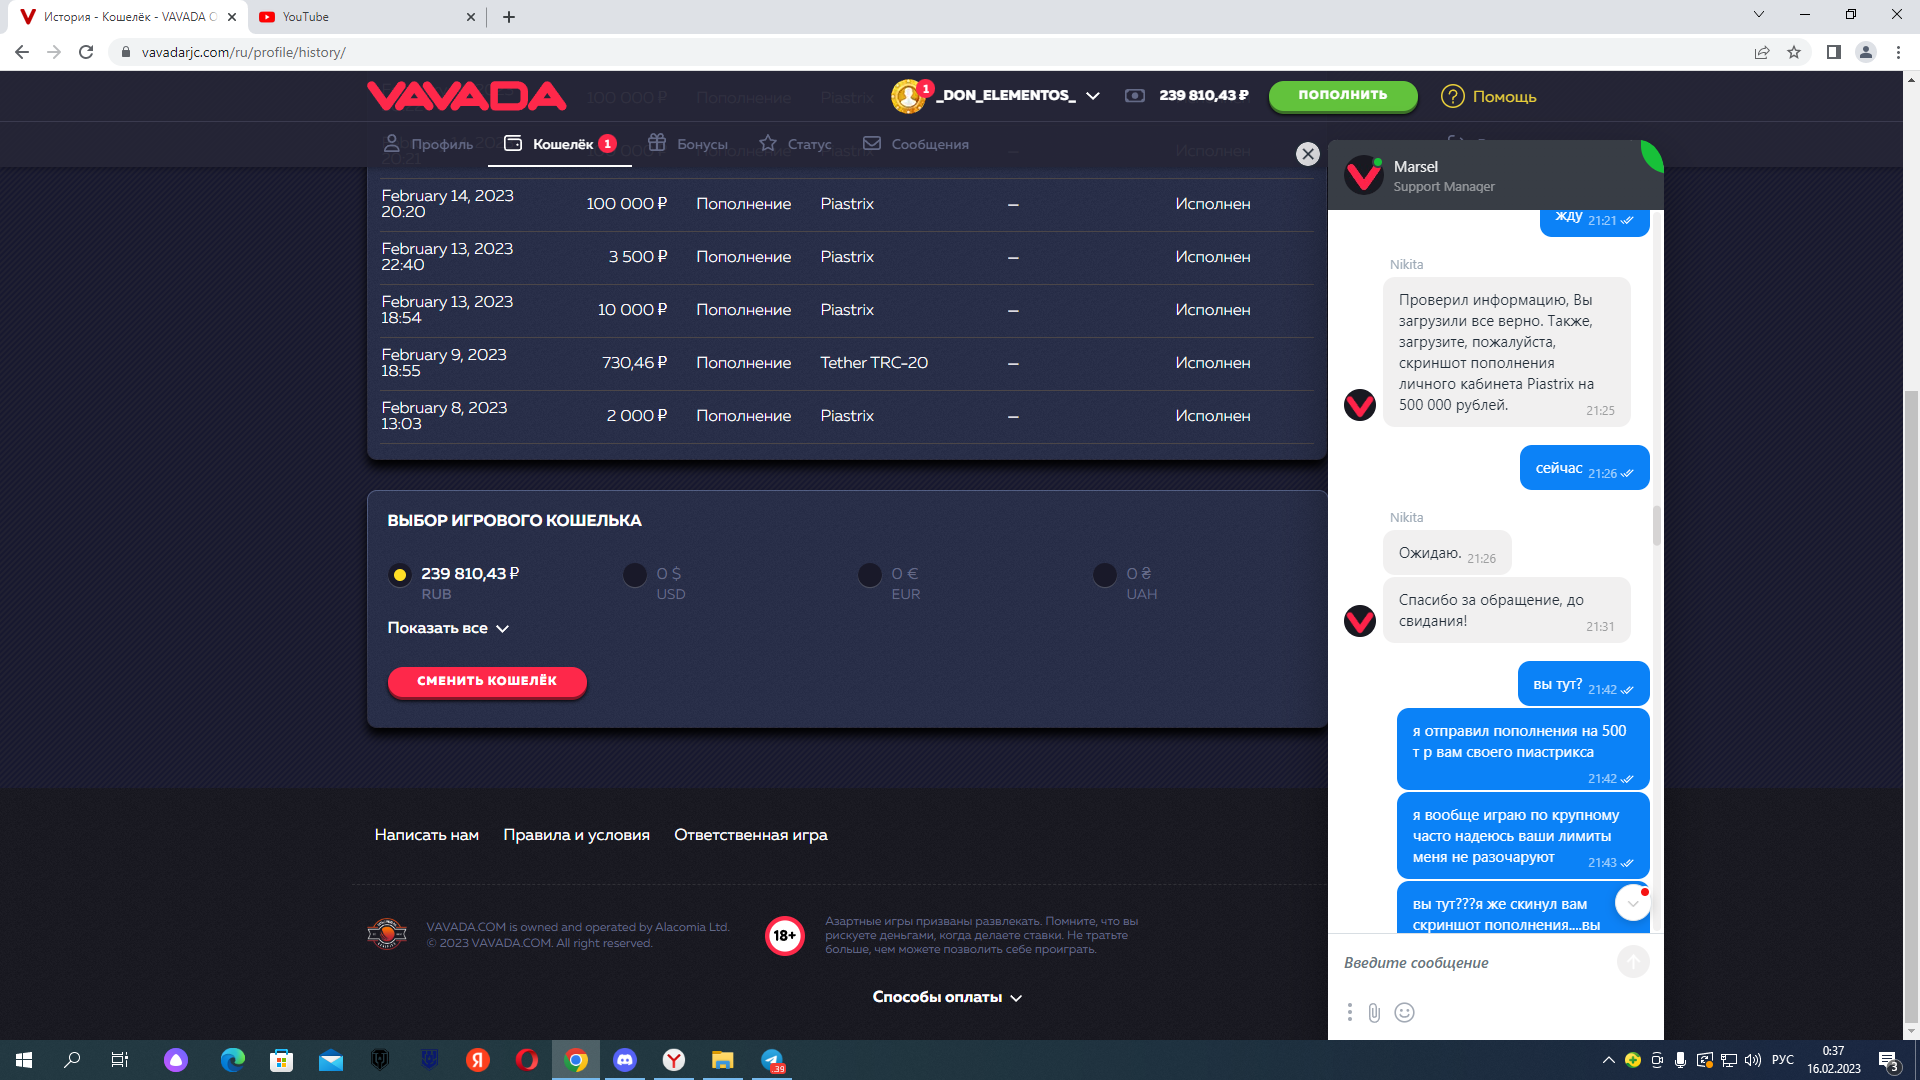Click the chat message scrollbar thumb
The width and height of the screenshot is (1920, 1080).
[1656, 525]
